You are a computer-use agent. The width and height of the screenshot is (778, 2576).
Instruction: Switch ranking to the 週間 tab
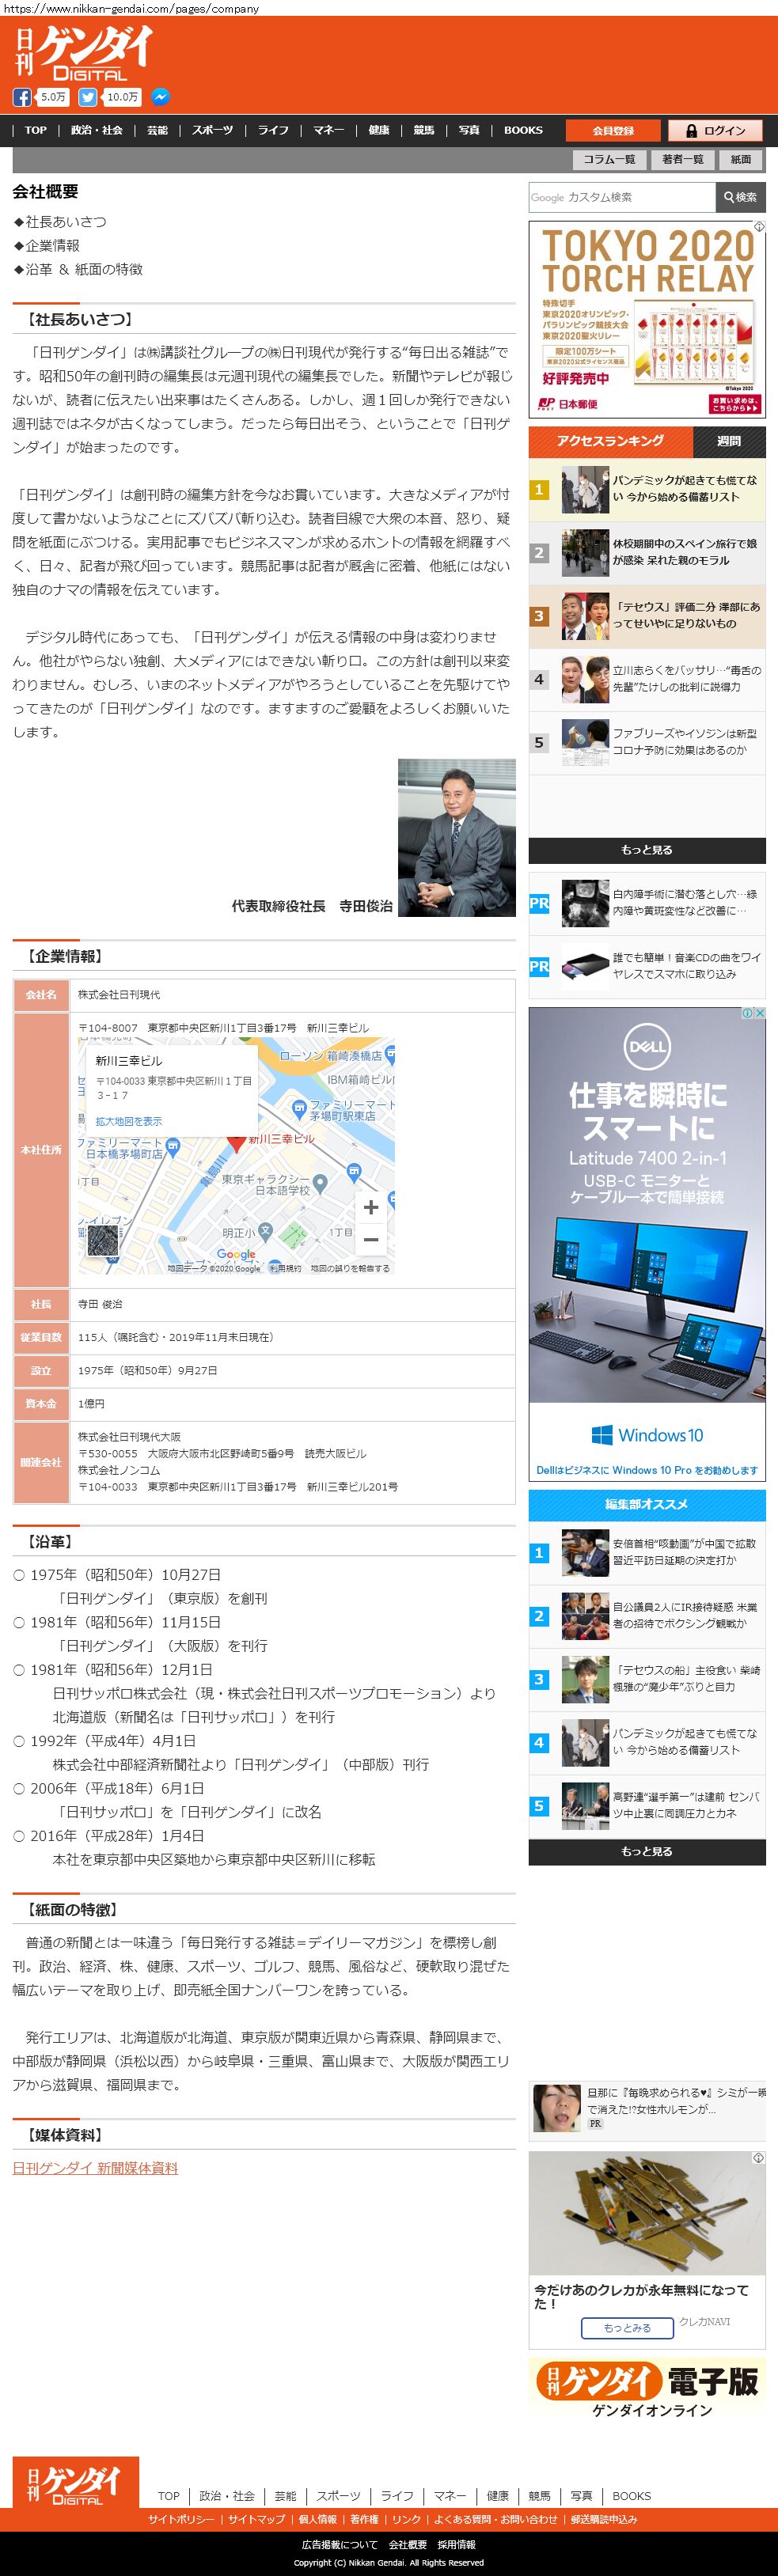(x=729, y=441)
